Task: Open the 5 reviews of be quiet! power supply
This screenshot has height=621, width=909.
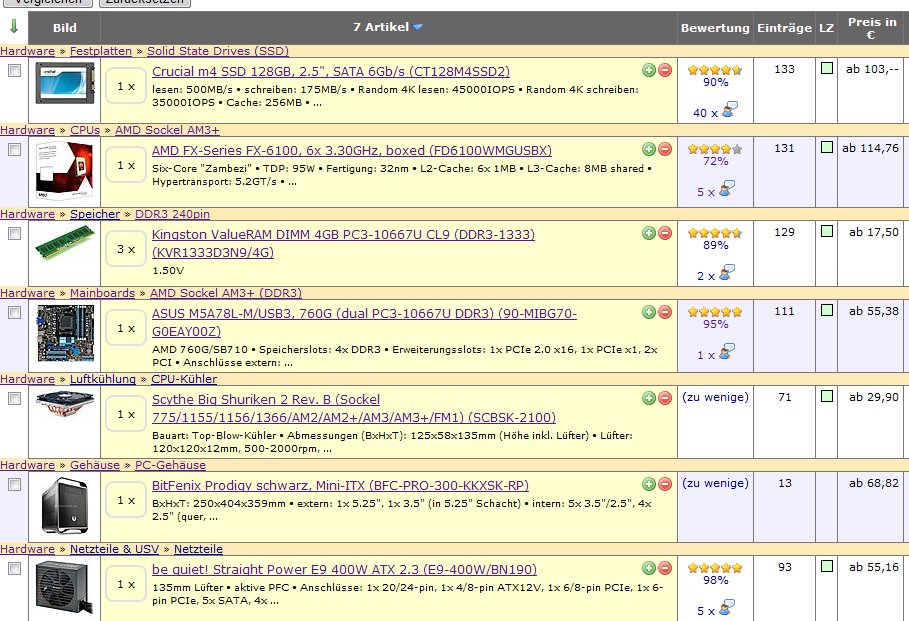Action: tap(715, 608)
